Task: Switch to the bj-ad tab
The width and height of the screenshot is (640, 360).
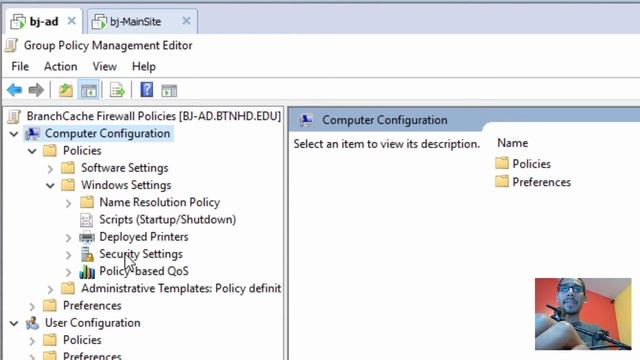Action: tap(44, 21)
